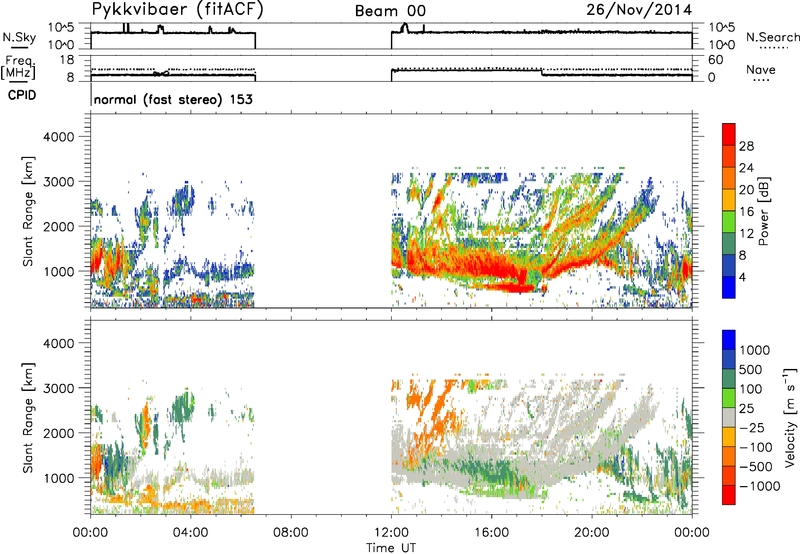800x554 pixels.
Task: Click the blue bottom of the power color bar
Action: pyautogui.click(x=729, y=288)
